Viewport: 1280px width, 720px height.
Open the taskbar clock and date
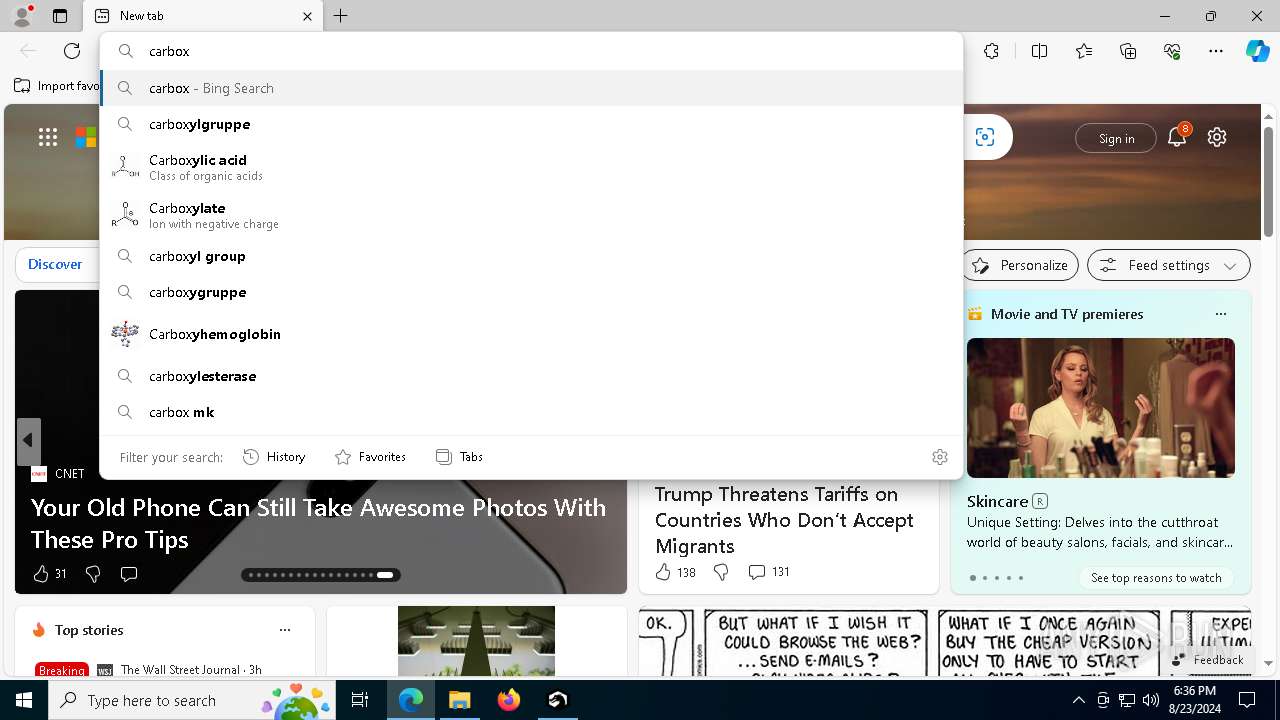coord(1195,700)
